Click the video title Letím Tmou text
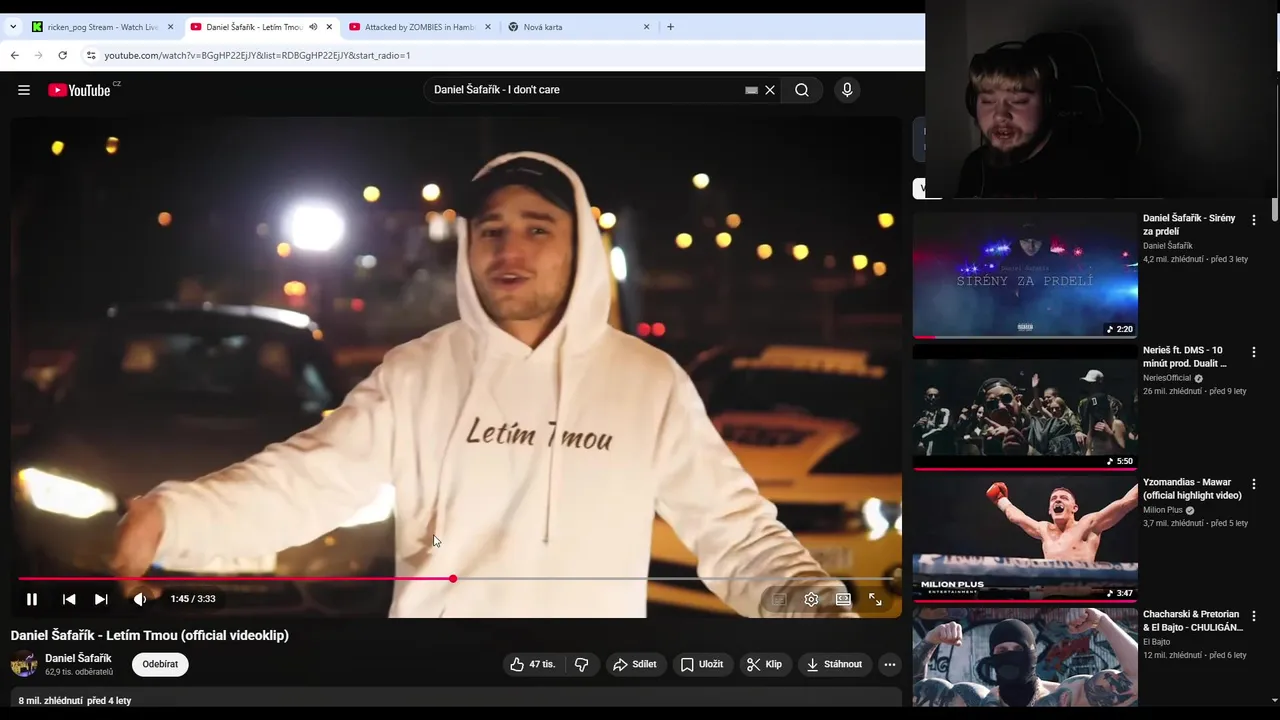This screenshot has width=1280, height=720. pos(150,635)
